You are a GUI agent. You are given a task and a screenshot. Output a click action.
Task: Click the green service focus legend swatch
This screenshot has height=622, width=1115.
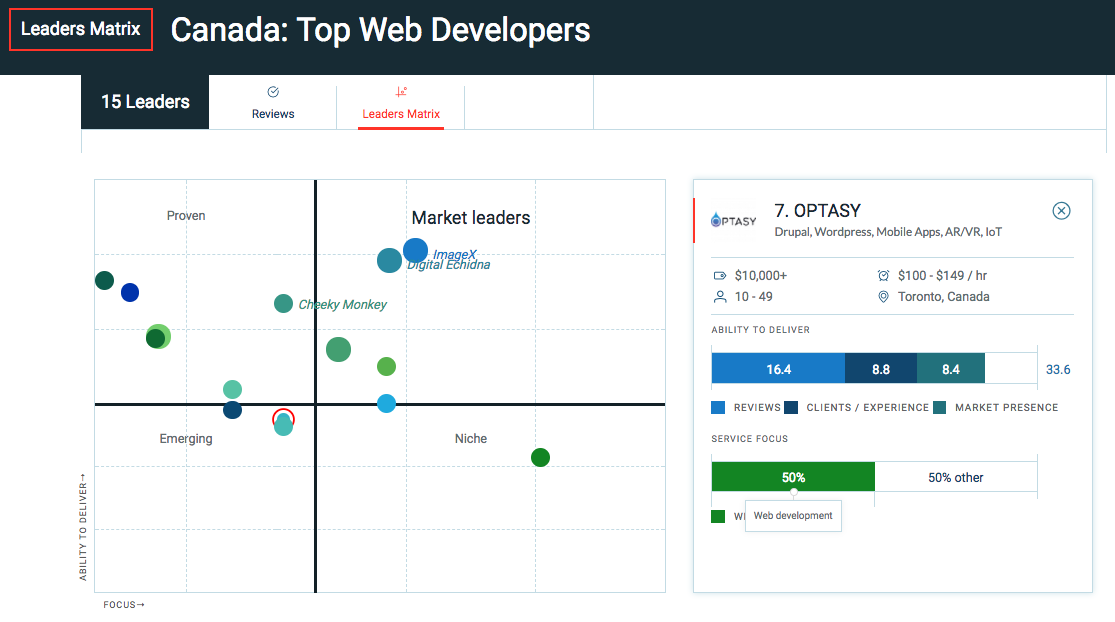coord(718,516)
